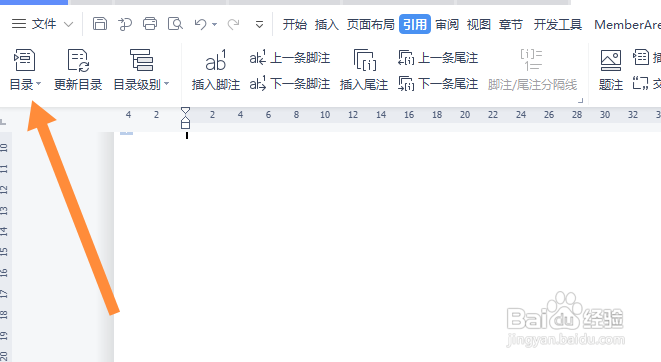This screenshot has width=661, height=362.
Task: Switch to the 视图 tab
Action: (478, 24)
